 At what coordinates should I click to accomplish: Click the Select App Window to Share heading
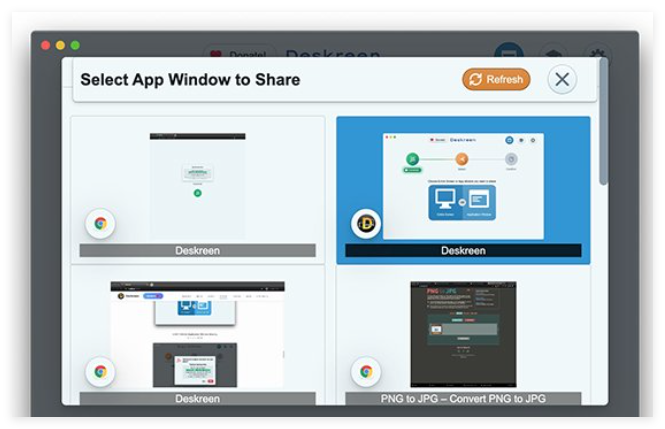point(190,80)
